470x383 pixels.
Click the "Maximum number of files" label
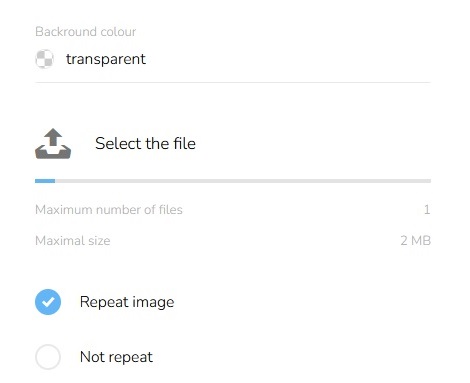[x=109, y=210]
